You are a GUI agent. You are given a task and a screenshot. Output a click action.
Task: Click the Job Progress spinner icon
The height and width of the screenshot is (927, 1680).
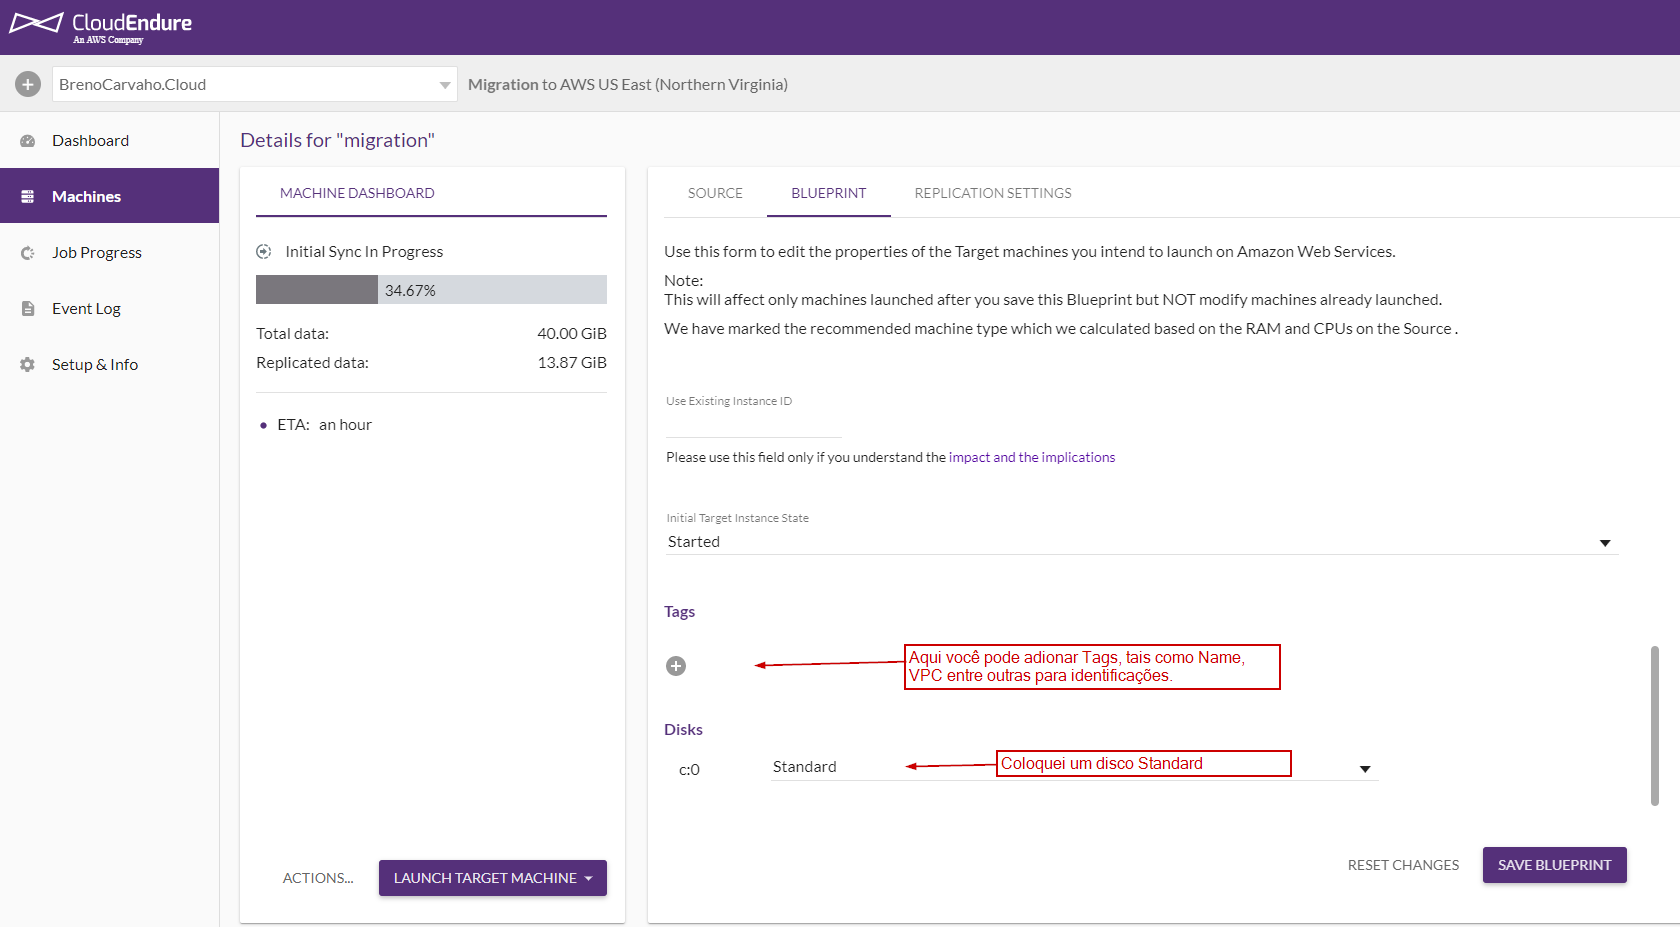pyautogui.click(x=28, y=253)
